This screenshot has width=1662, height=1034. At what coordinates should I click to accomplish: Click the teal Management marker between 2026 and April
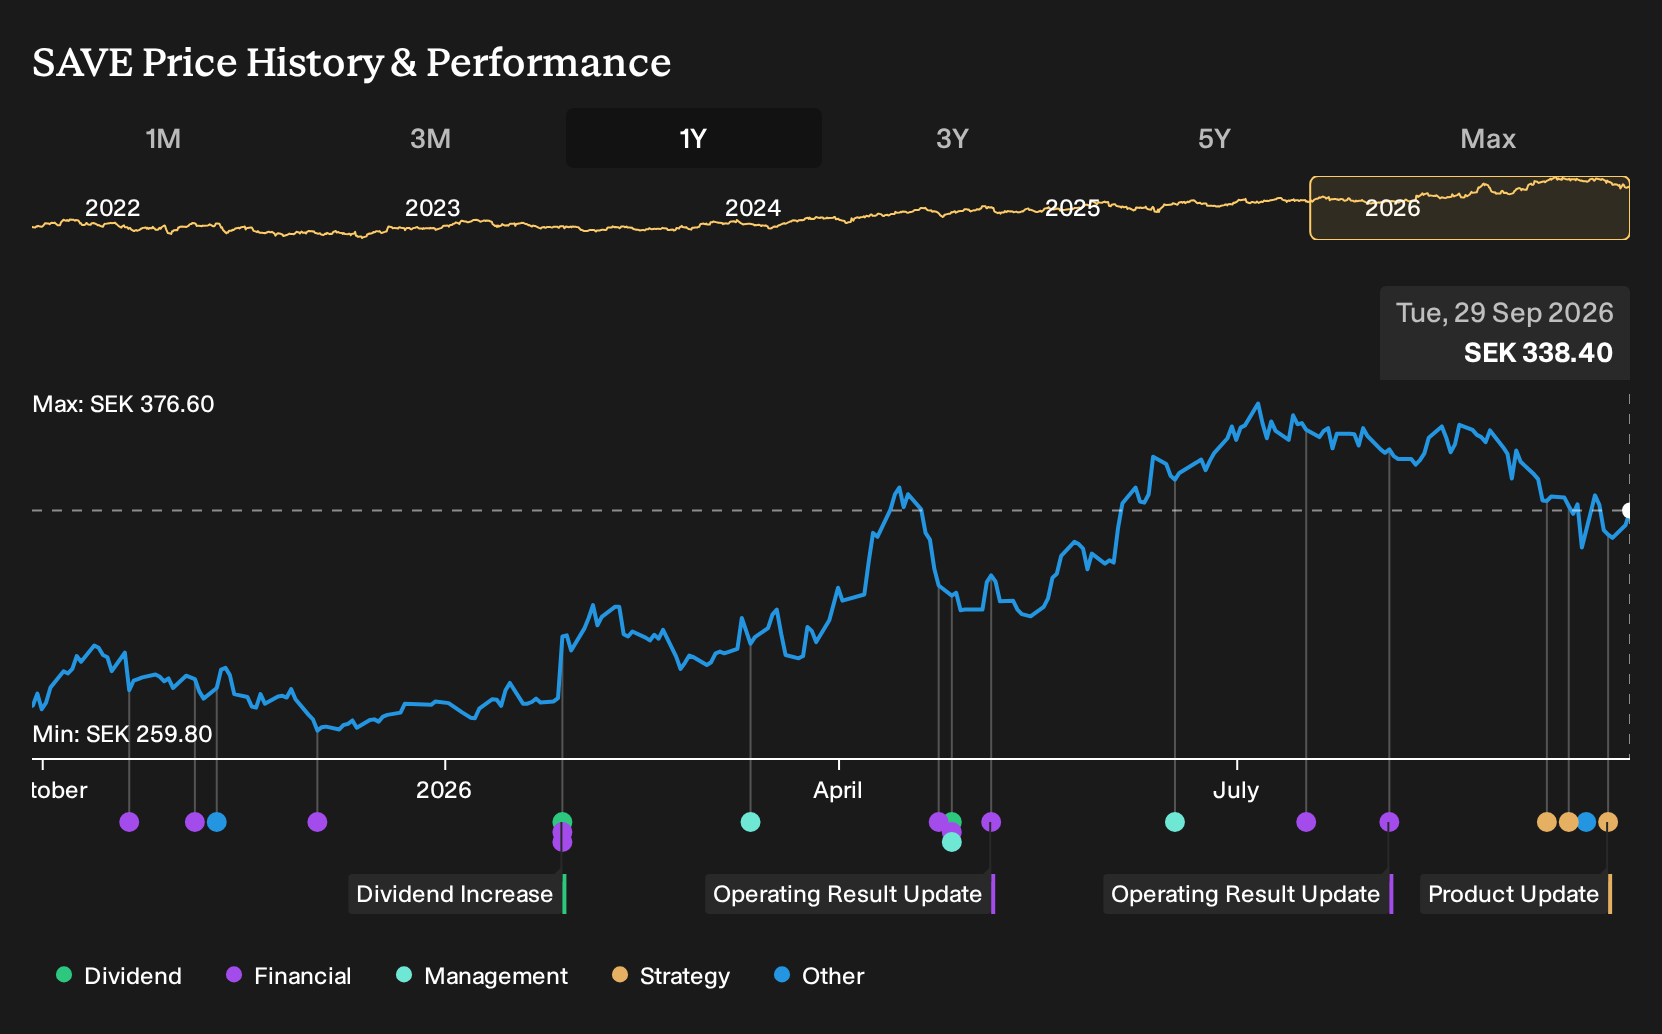click(x=750, y=822)
